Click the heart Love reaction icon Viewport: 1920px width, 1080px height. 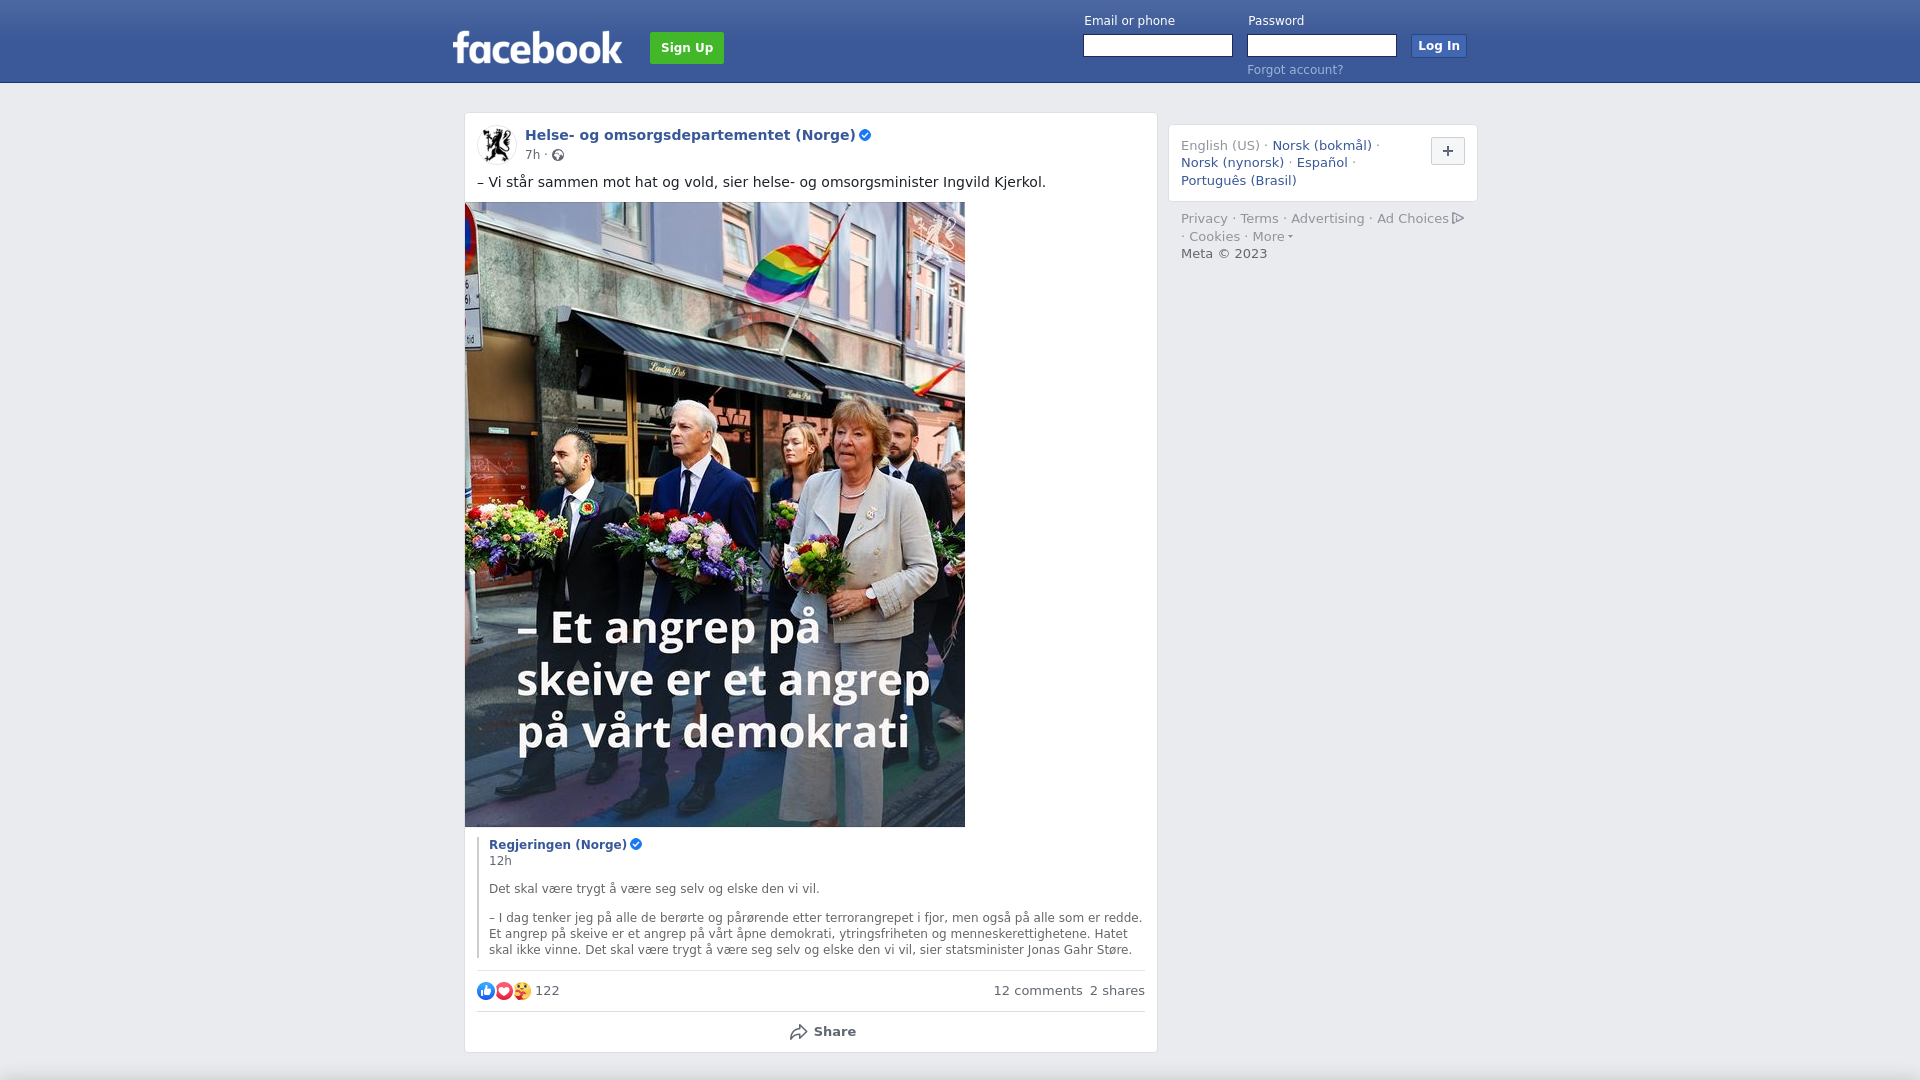point(504,991)
